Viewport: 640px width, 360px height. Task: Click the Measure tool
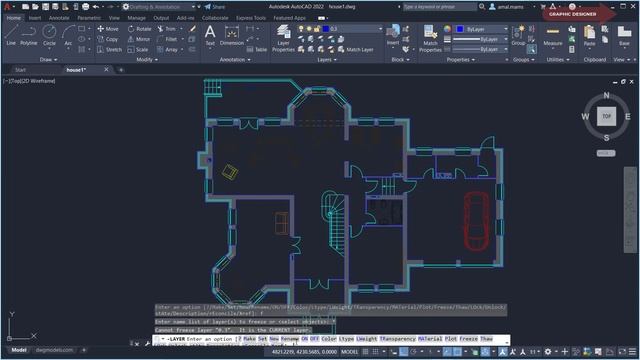pyautogui.click(x=553, y=36)
